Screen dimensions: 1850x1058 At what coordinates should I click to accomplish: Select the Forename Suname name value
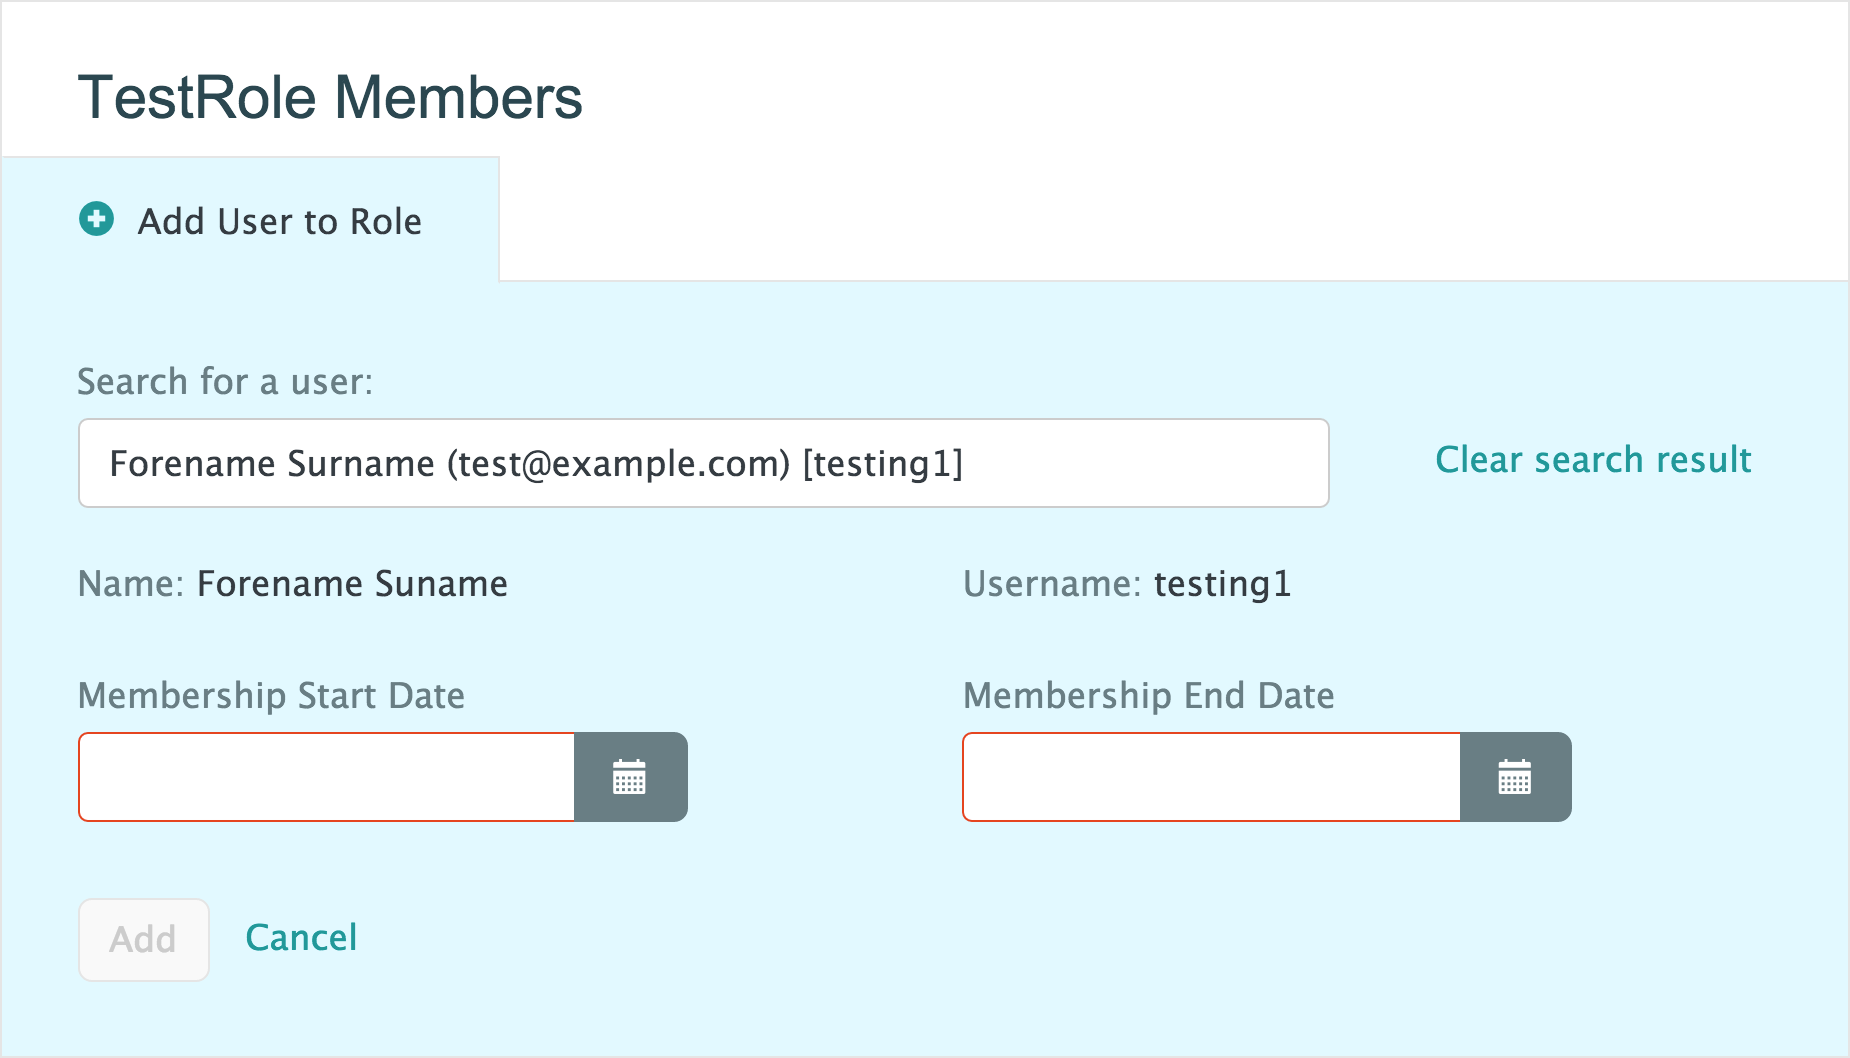(x=352, y=584)
